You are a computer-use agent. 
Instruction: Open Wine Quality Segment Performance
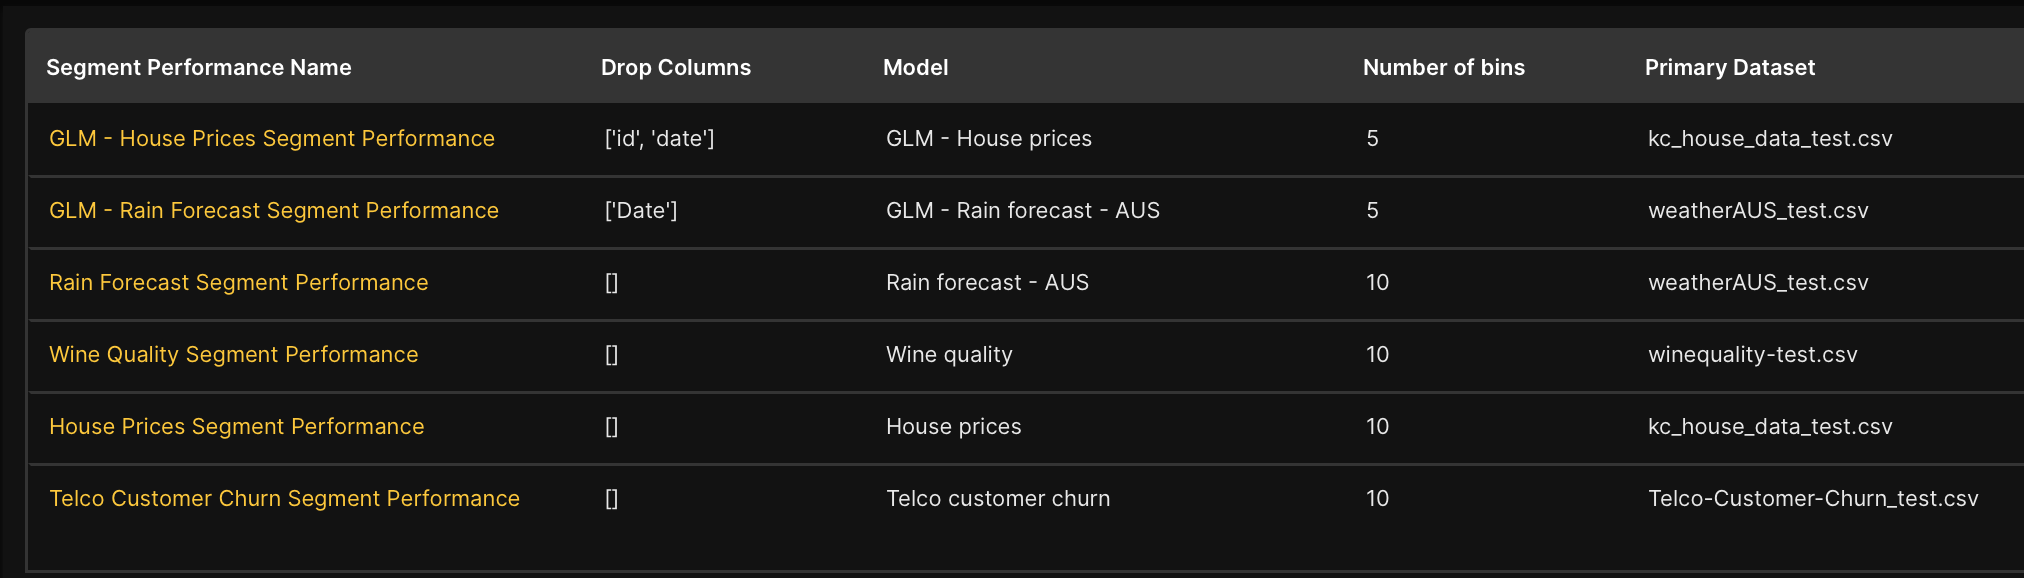tap(233, 355)
